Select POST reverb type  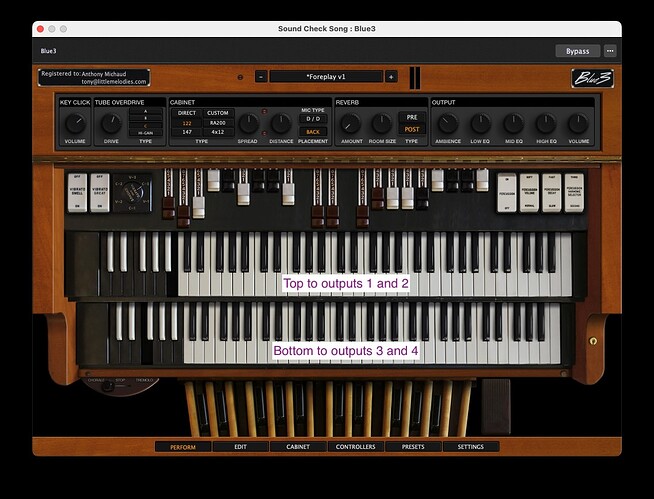click(412, 129)
